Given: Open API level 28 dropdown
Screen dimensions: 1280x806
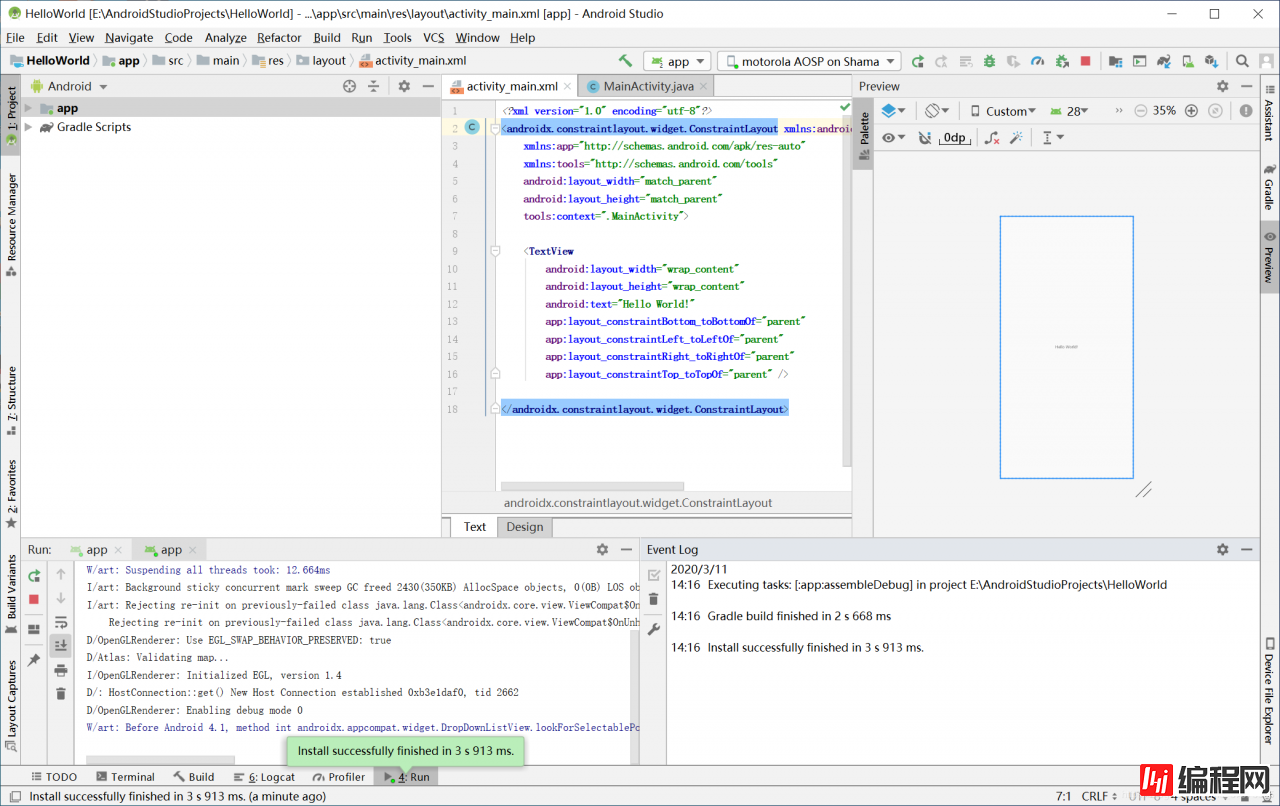Looking at the screenshot, I should click(x=1069, y=111).
